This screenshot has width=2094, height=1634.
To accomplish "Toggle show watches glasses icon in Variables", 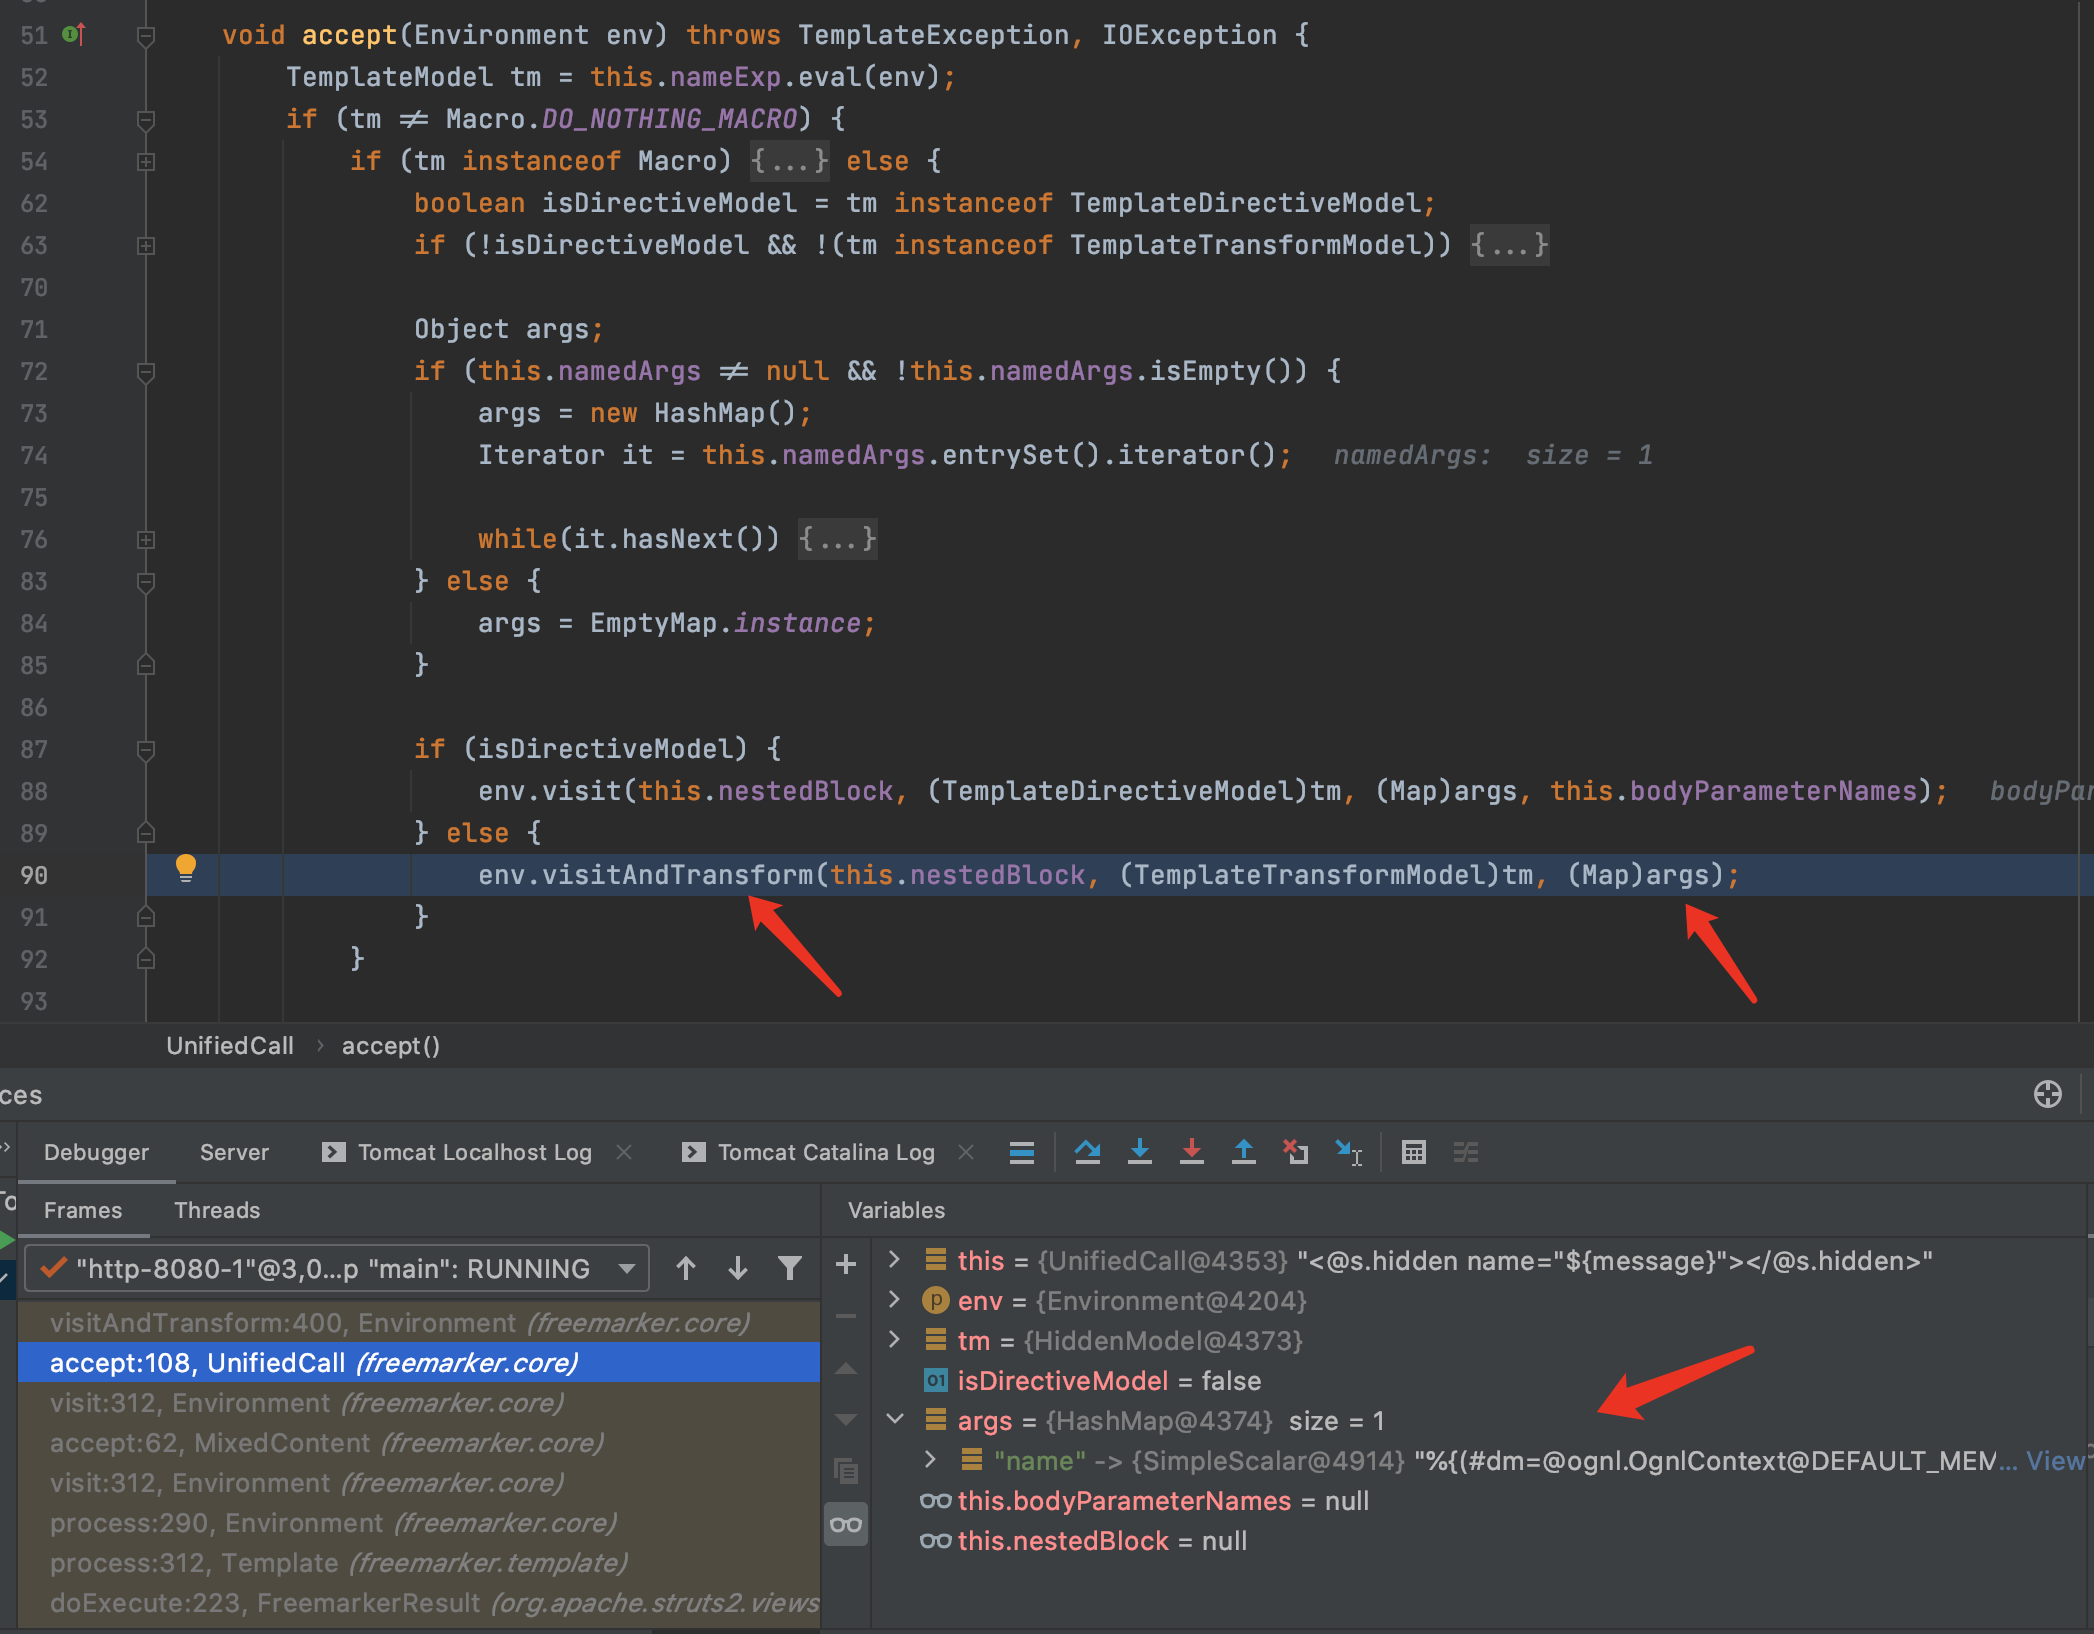I will point(845,1524).
